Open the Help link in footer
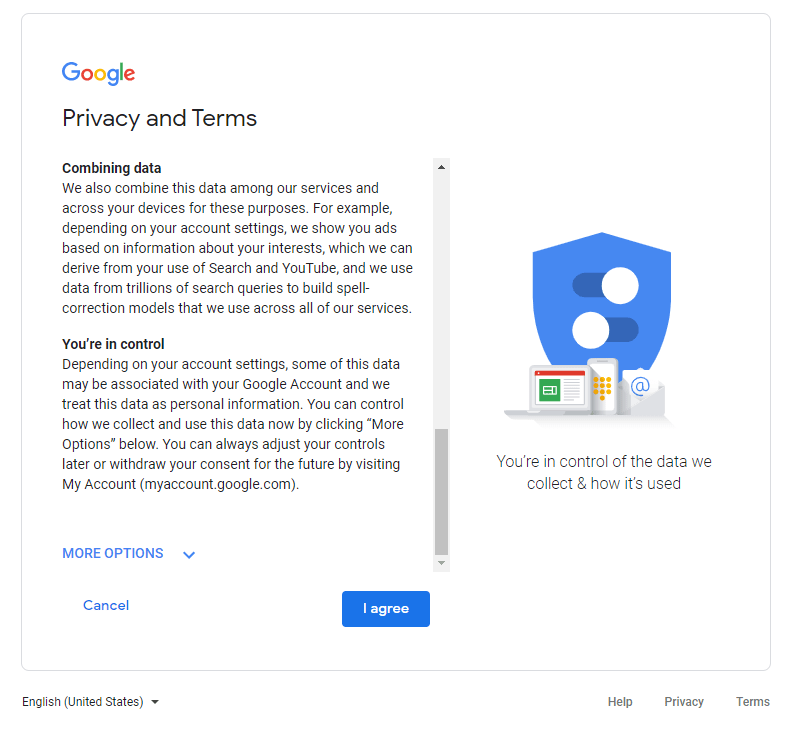Image resolution: width=786 pixels, height=737 pixels. pyautogui.click(x=620, y=702)
